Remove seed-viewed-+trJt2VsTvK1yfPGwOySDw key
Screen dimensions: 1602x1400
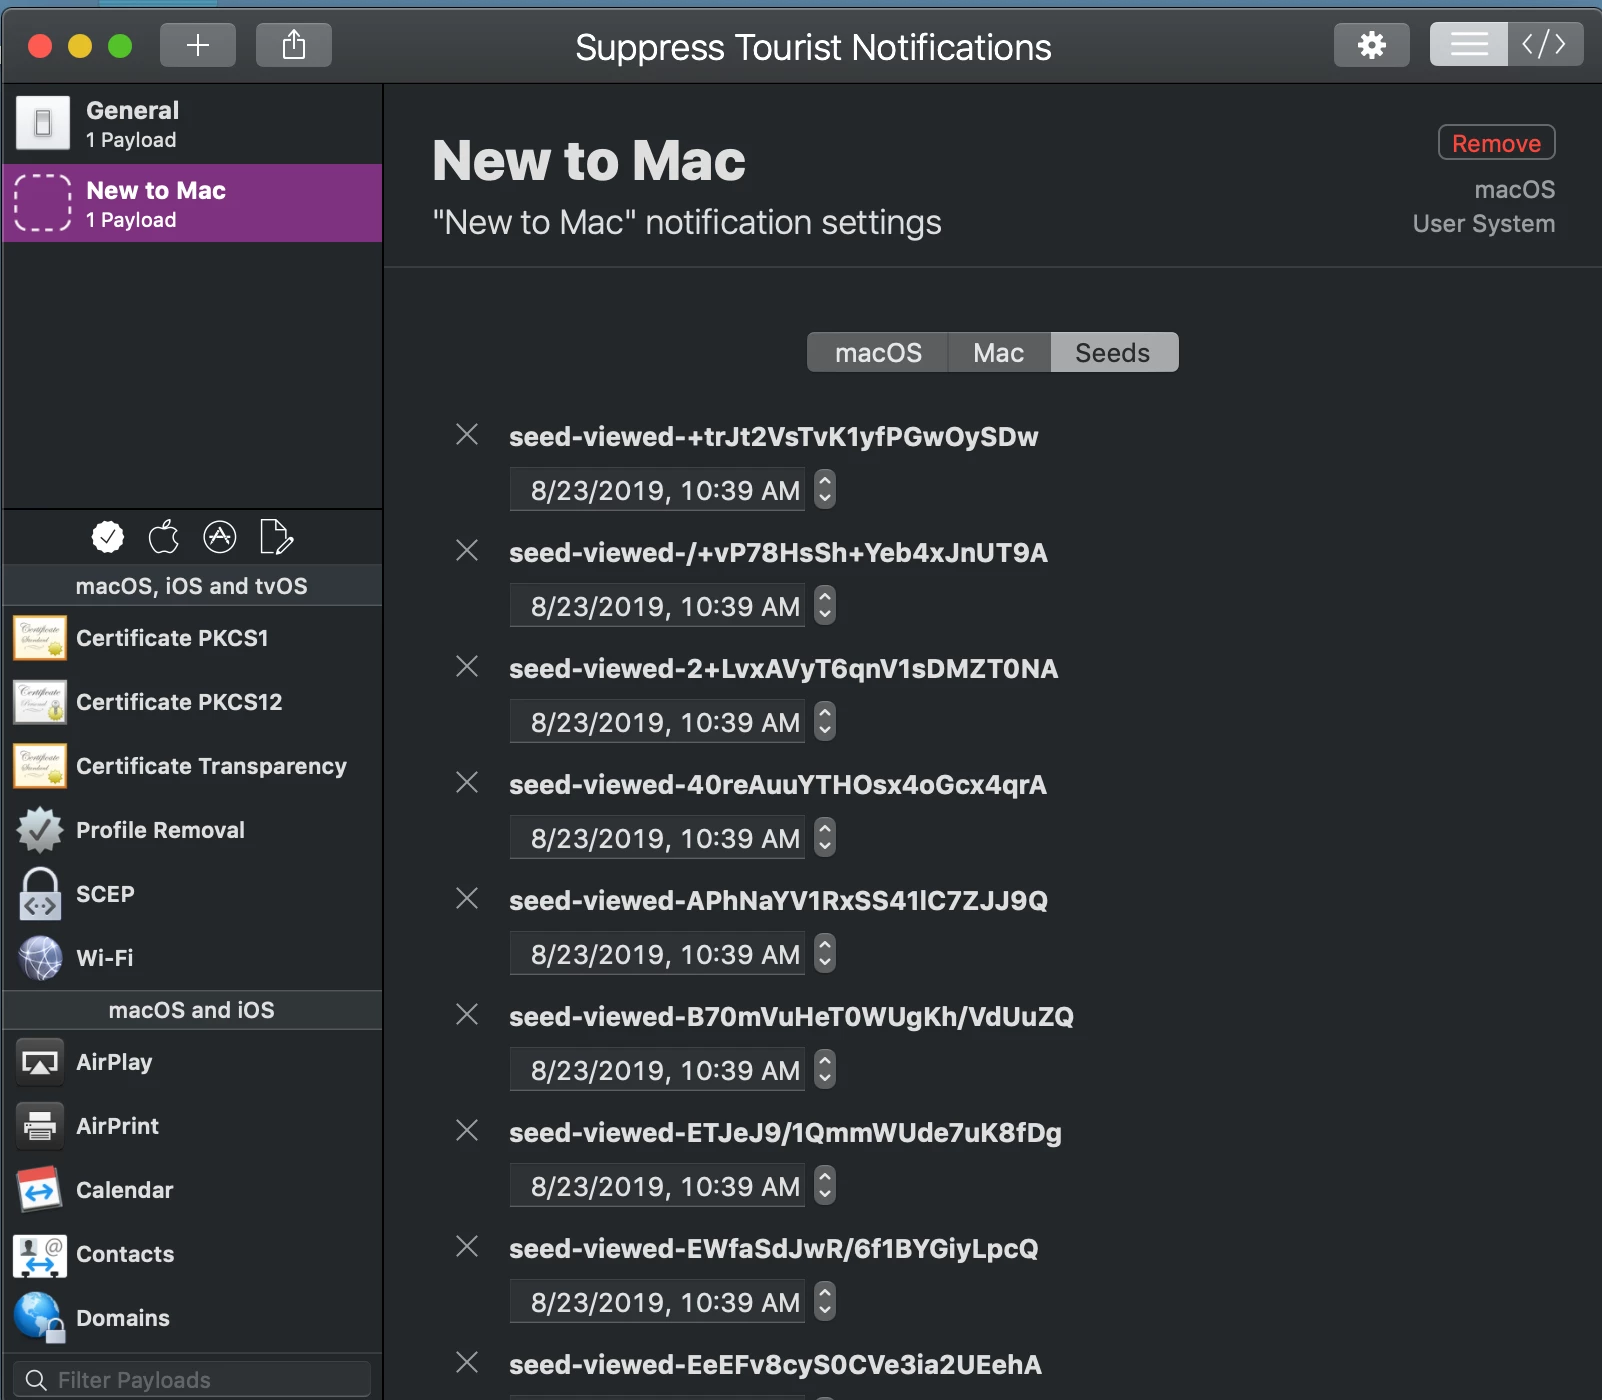point(467,434)
